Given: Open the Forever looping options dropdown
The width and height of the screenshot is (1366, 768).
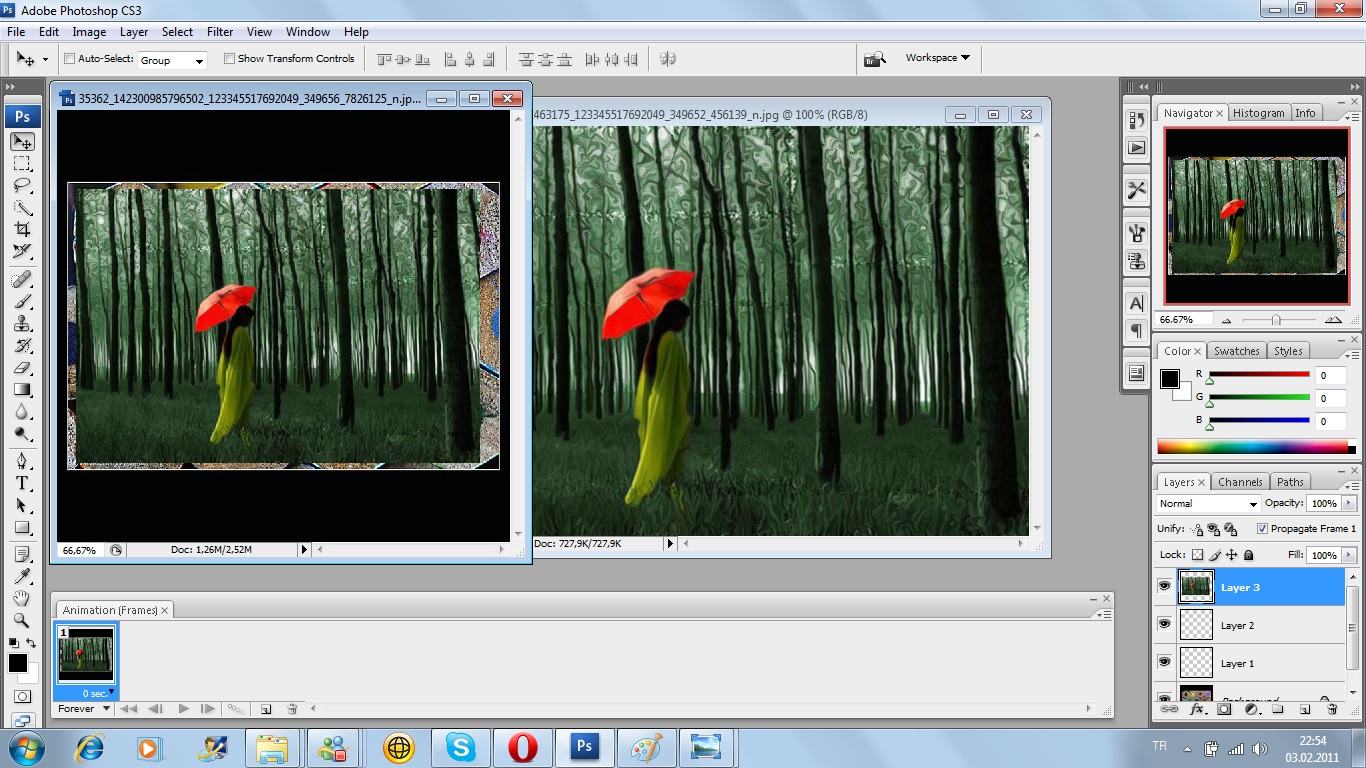Looking at the screenshot, I should point(84,709).
